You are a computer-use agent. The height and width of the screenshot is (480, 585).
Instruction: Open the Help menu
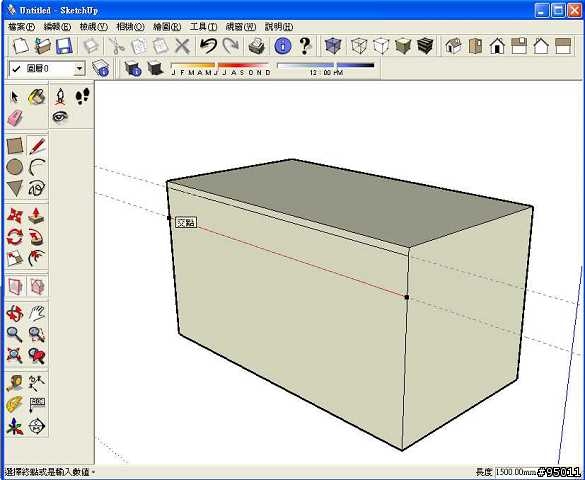point(278,27)
